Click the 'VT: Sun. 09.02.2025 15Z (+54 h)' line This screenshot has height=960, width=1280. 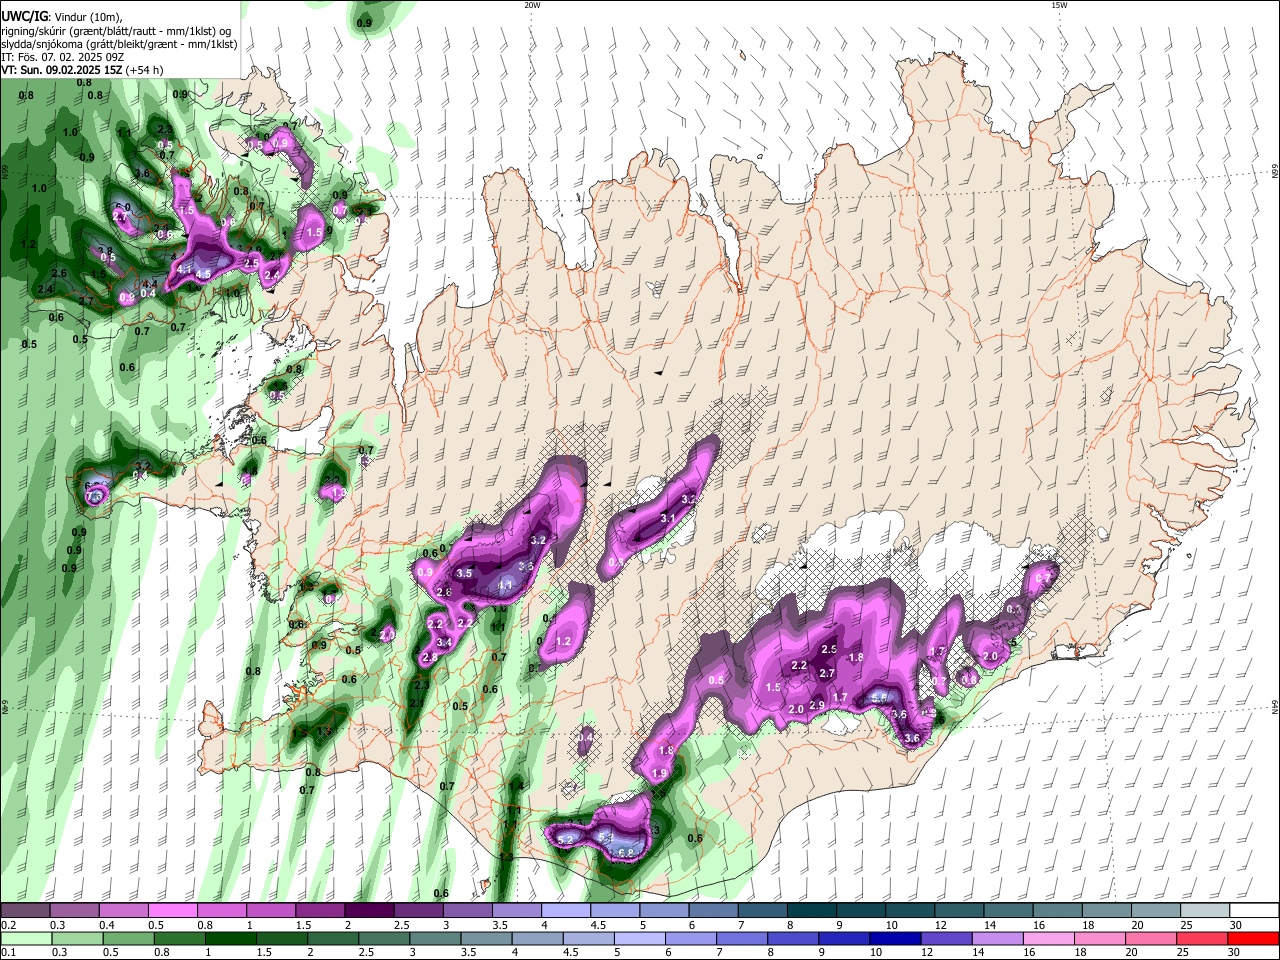(81, 70)
